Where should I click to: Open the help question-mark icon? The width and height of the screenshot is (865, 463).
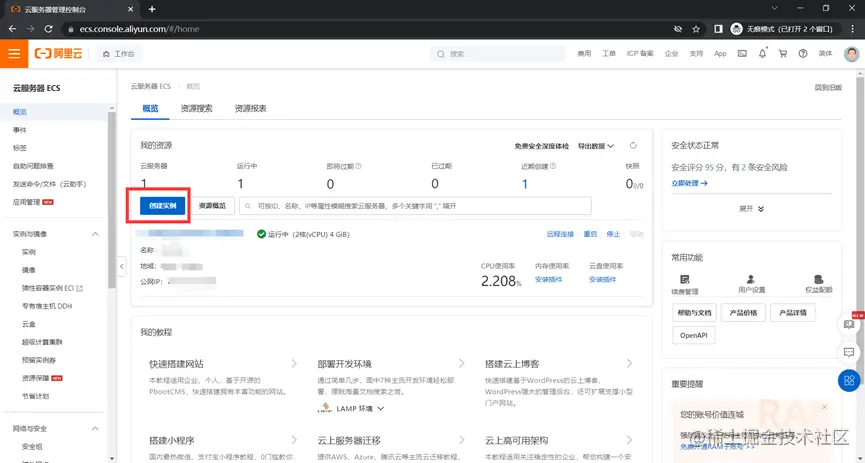[x=803, y=54]
